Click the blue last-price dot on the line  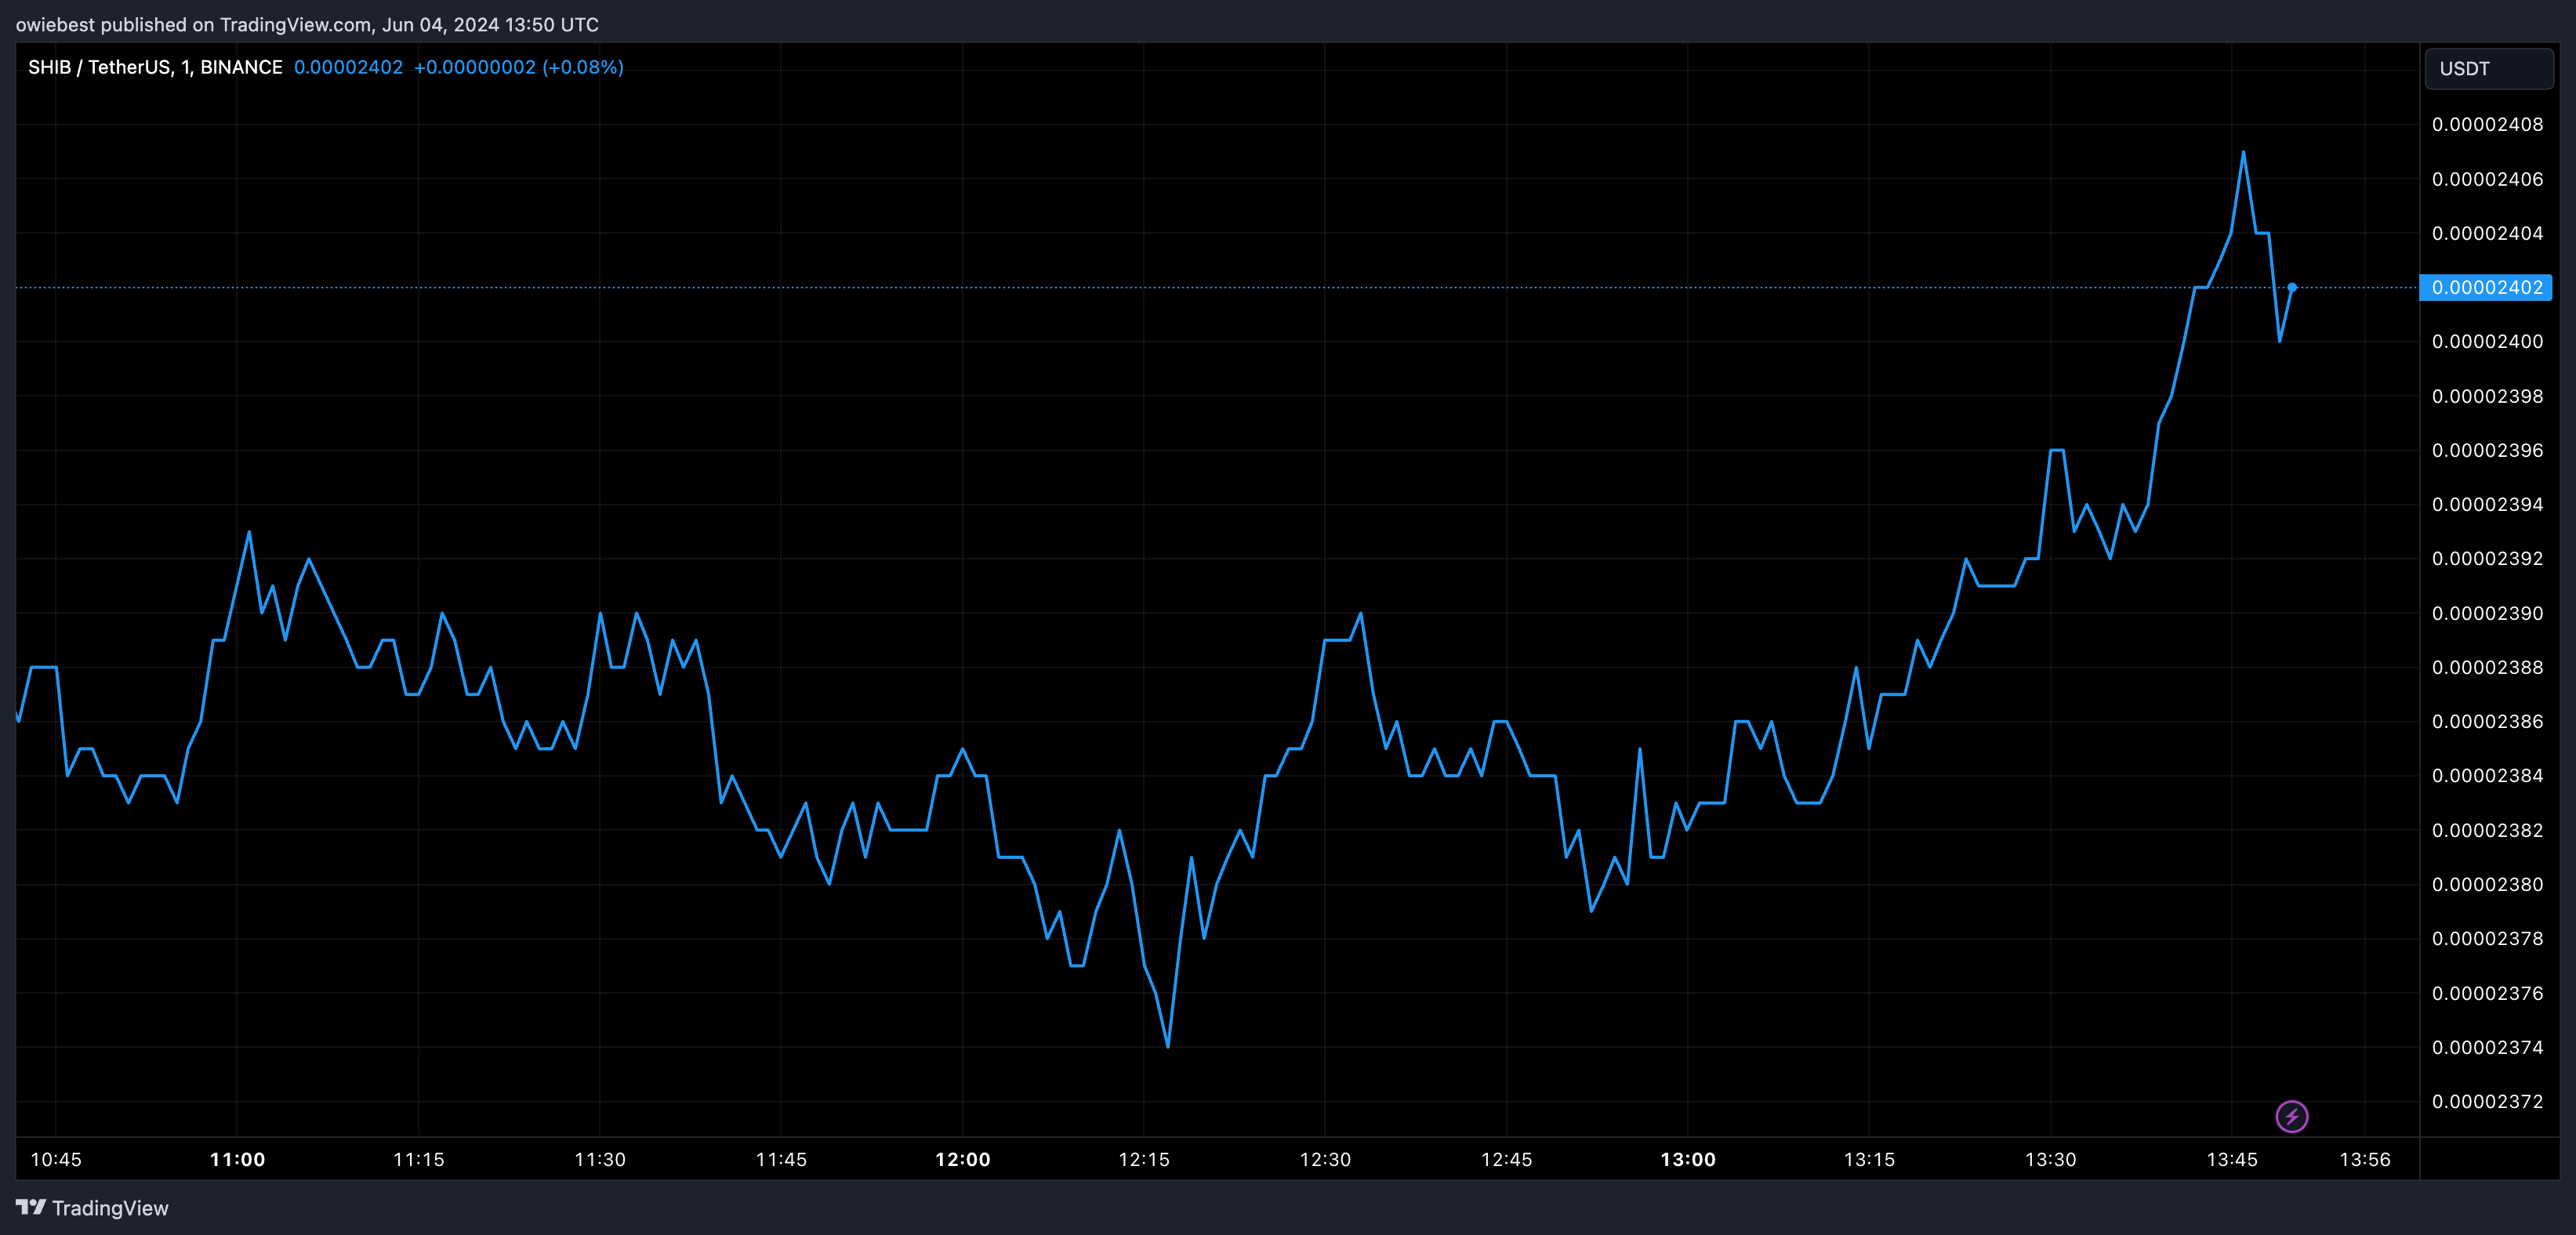pyautogui.click(x=2292, y=288)
